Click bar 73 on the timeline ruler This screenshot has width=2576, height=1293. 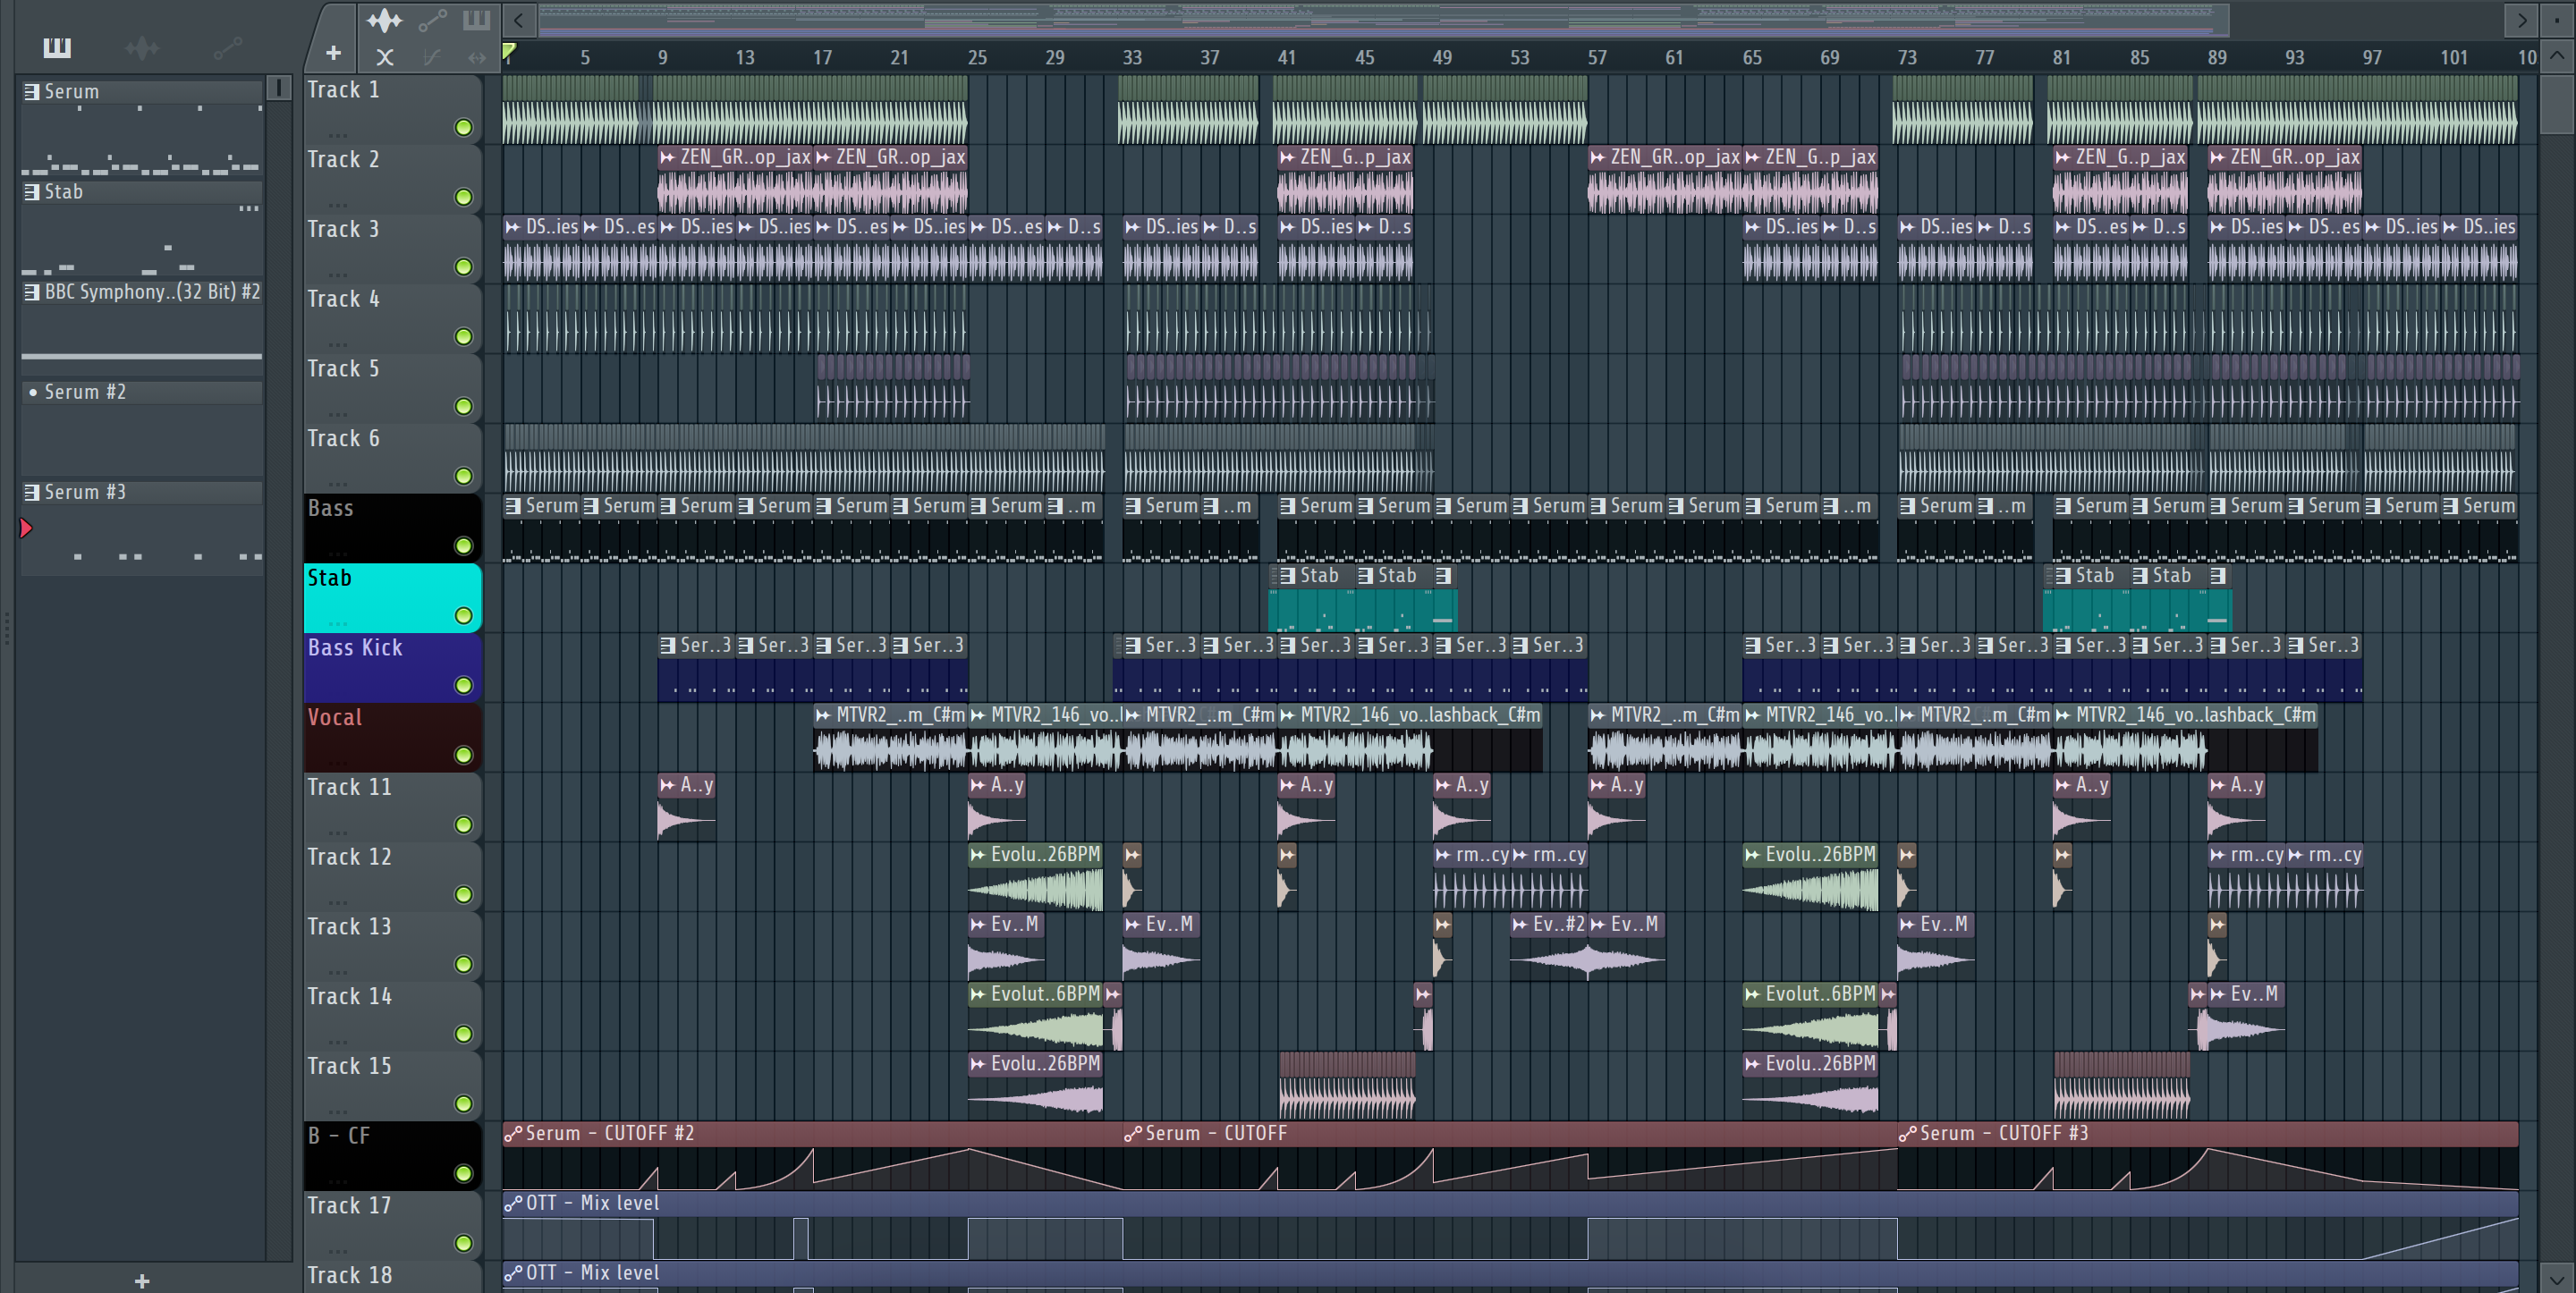[1907, 57]
